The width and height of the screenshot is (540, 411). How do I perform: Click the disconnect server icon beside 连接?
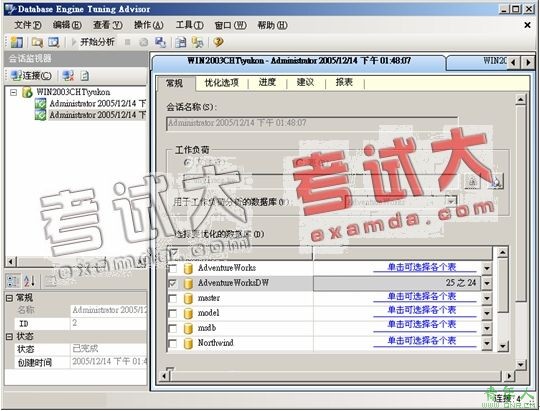point(68,75)
